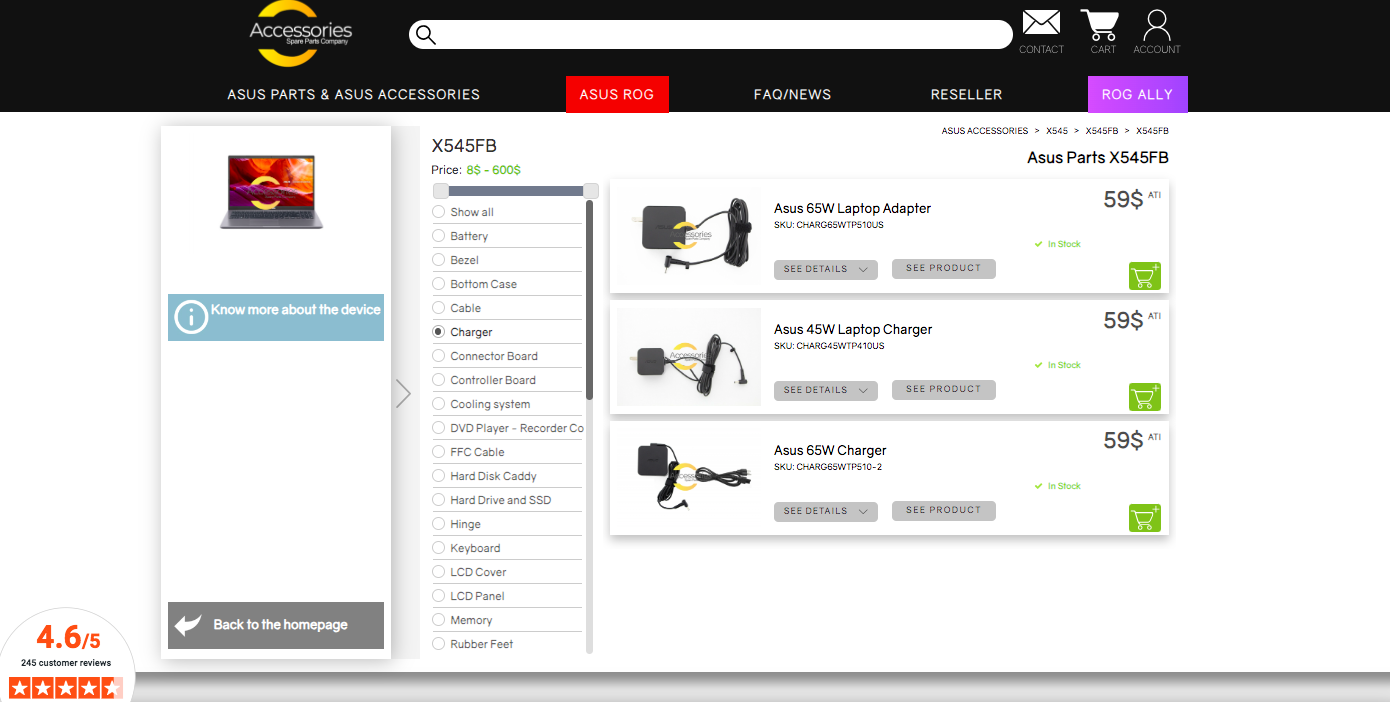1390x702 pixels.
Task: Add Asus 65W Charger to cart
Action: tap(1145, 518)
